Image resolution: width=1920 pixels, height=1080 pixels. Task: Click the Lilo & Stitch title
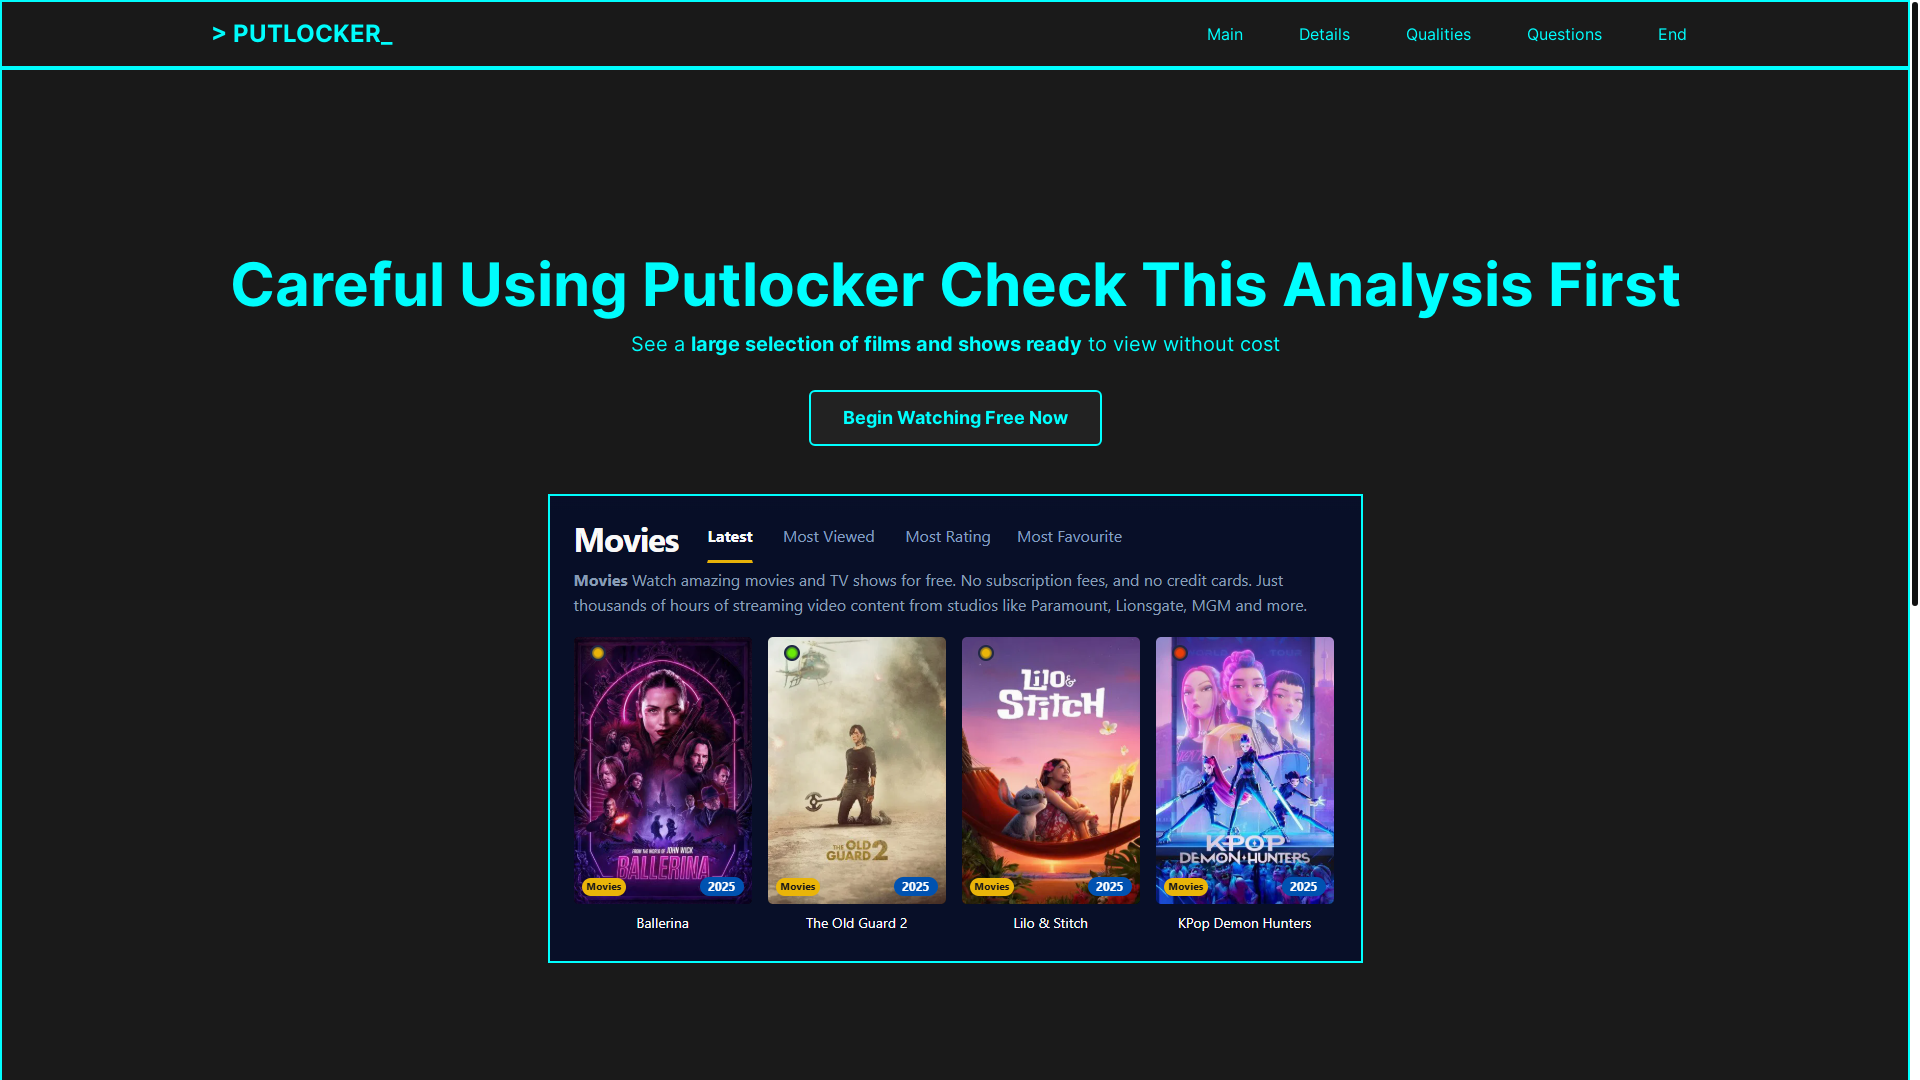tap(1050, 923)
